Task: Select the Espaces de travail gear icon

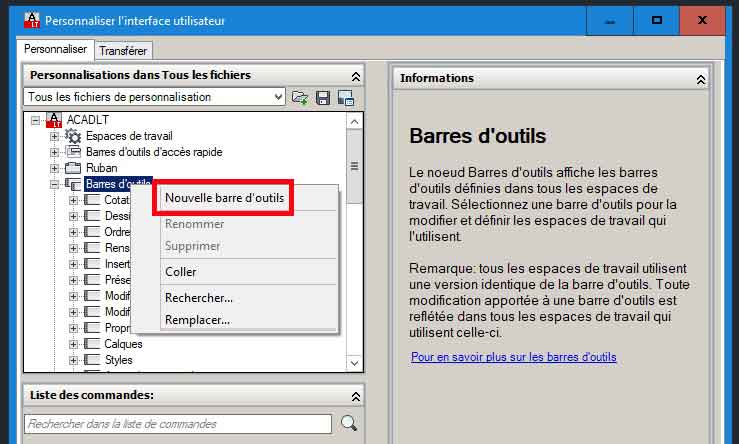Action: pos(73,136)
